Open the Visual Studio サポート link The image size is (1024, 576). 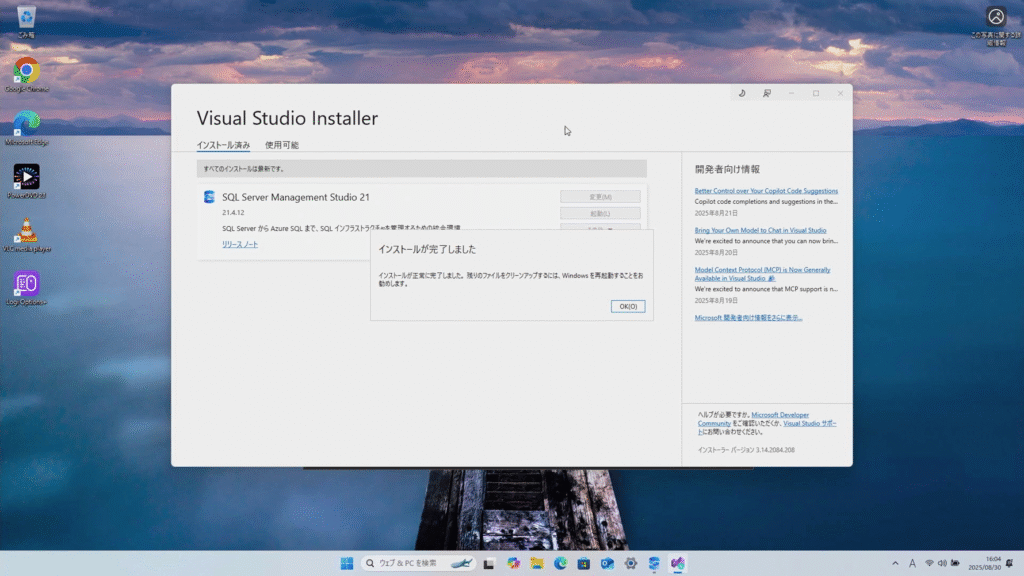click(809, 423)
